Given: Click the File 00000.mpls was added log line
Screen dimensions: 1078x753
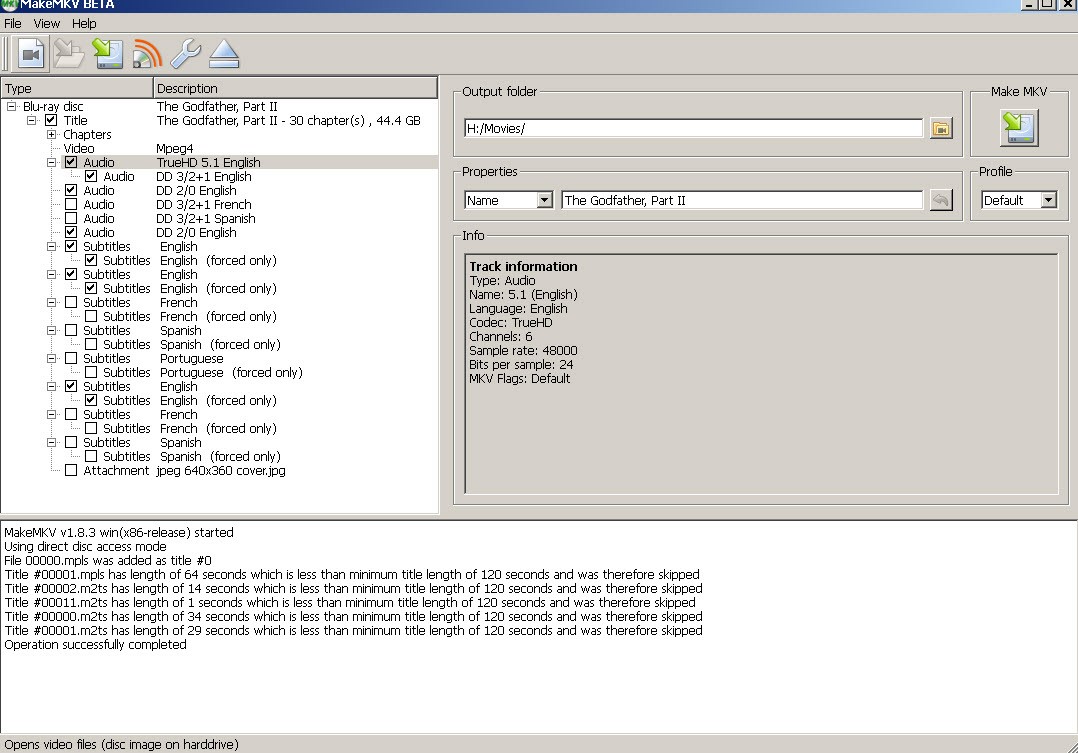Looking at the screenshot, I should tap(108, 560).
